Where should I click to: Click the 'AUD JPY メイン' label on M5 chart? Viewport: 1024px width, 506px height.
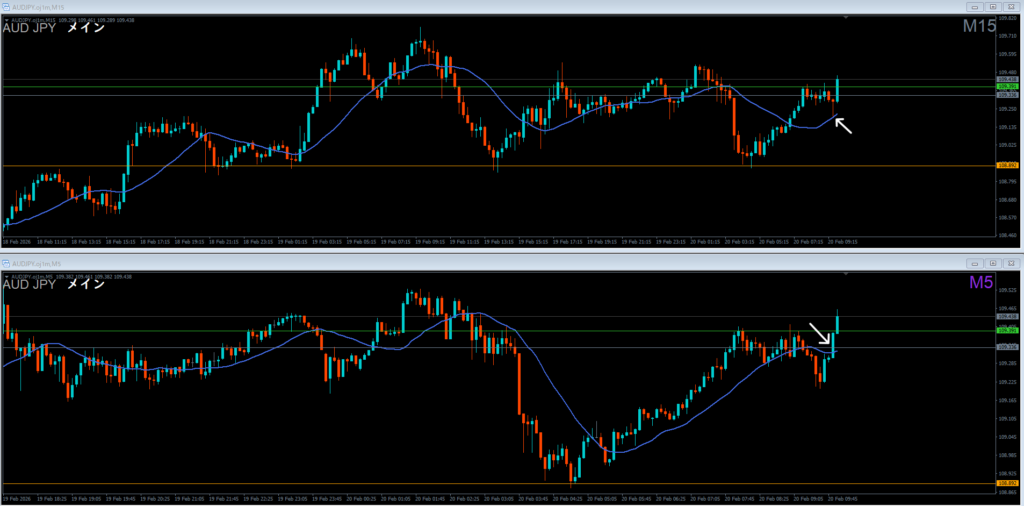(54, 284)
